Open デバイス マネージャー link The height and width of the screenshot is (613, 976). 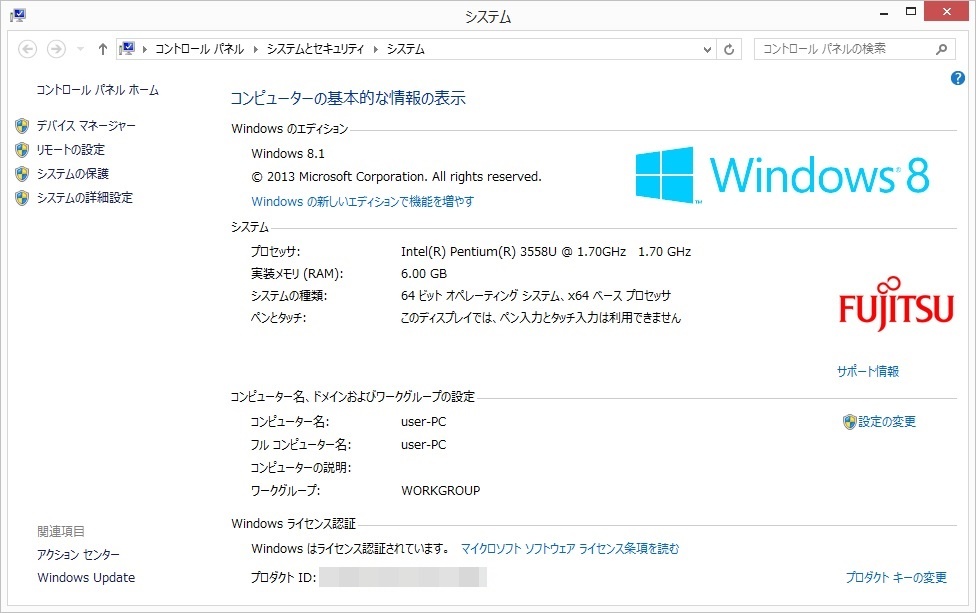tap(86, 126)
